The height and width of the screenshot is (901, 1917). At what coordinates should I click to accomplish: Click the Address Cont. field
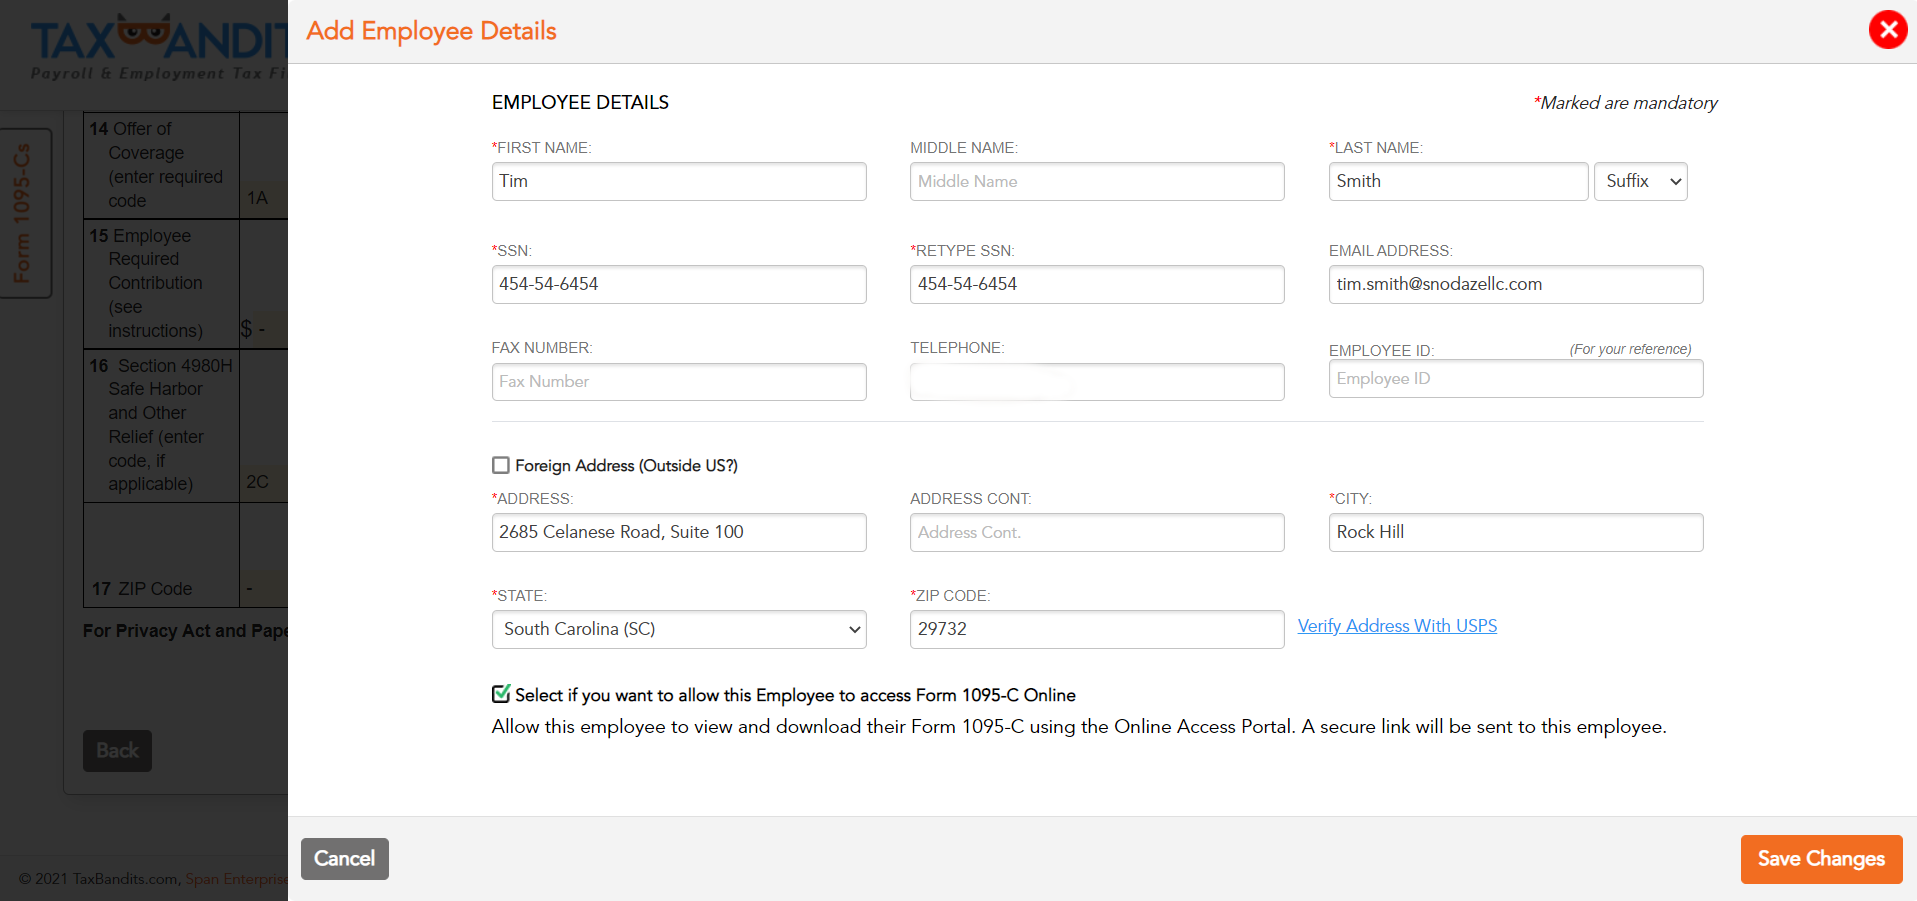1096,532
